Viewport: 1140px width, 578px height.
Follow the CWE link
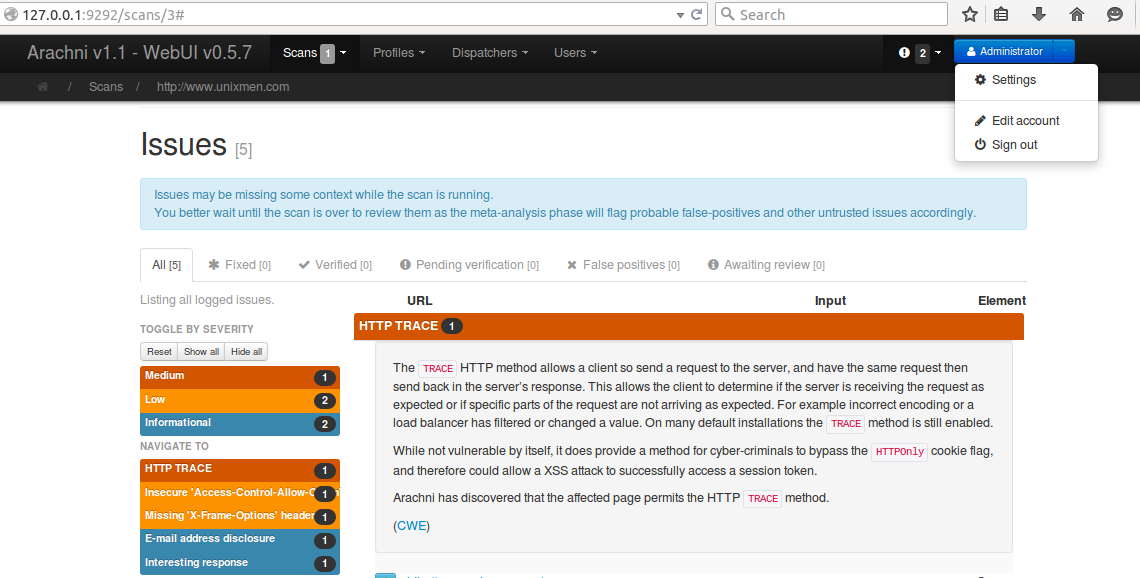412,525
